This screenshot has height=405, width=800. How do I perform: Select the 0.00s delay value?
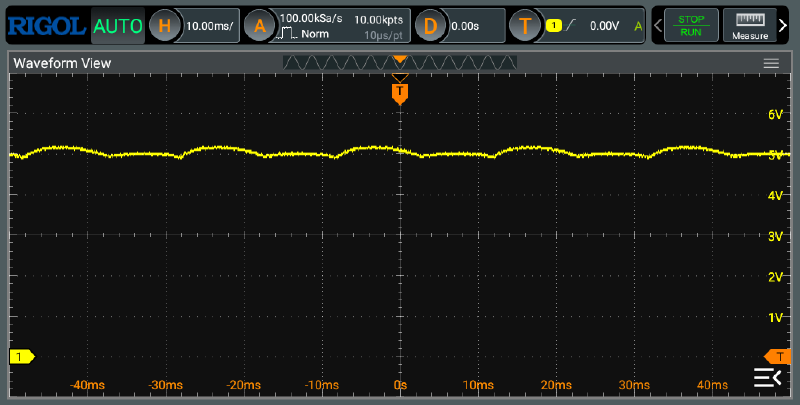pos(465,26)
